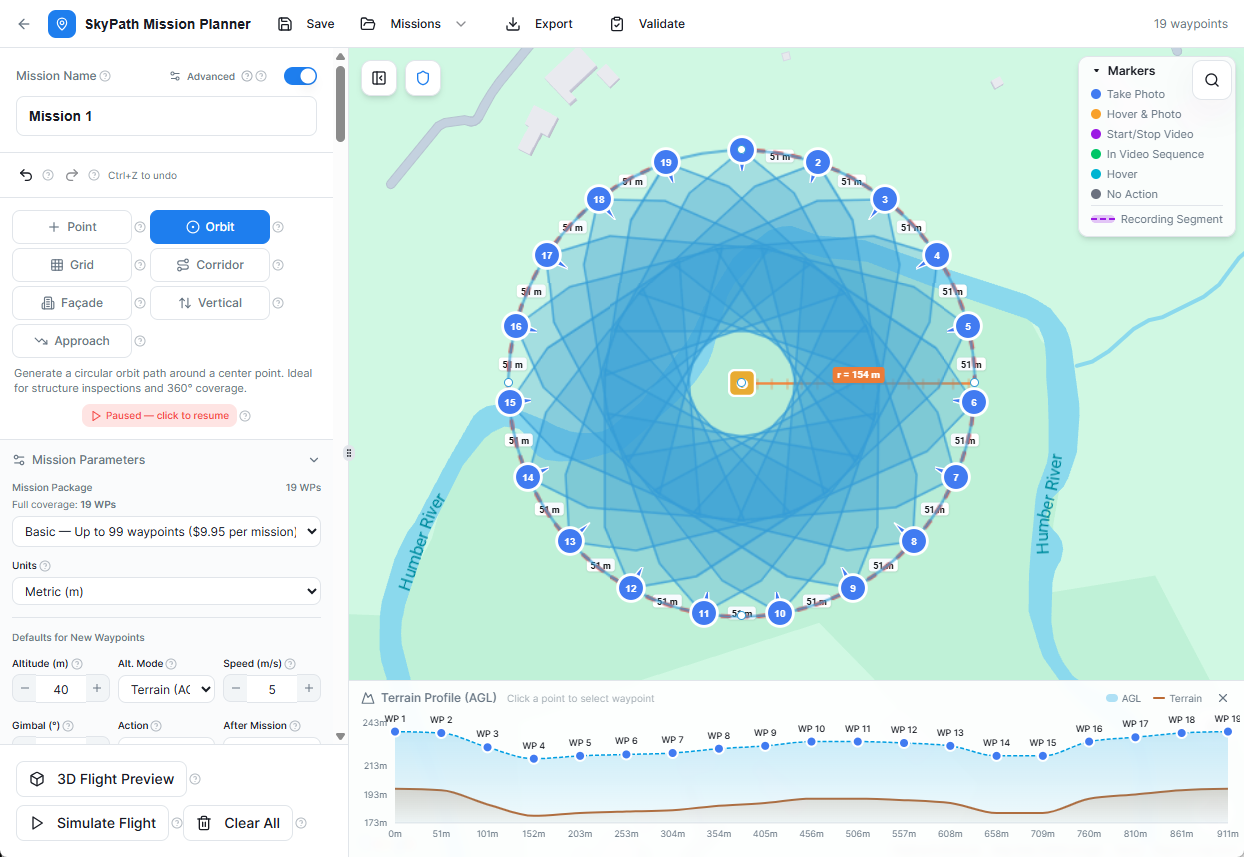Decrease the default altitude value
The image size is (1244, 857).
[24, 689]
